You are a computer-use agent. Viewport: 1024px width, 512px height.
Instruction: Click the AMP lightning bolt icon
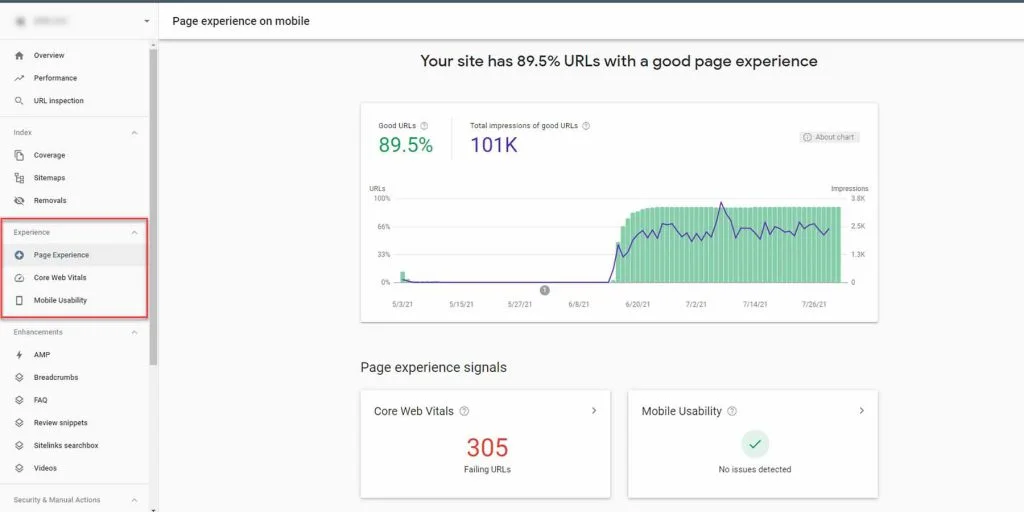(19, 355)
